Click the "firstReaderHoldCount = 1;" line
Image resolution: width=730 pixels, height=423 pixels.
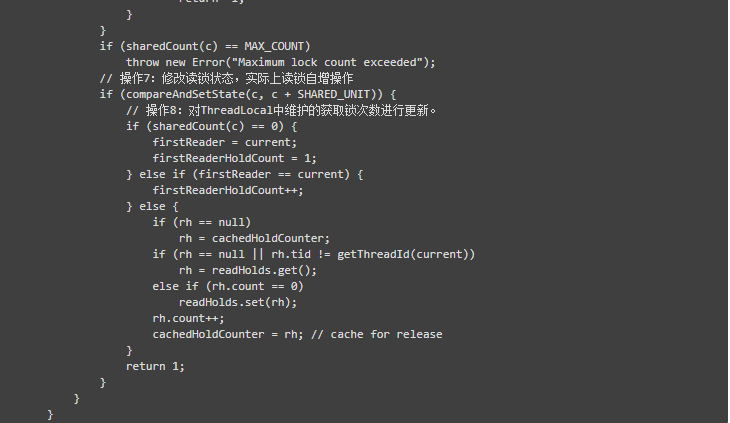(x=234, y=158)
